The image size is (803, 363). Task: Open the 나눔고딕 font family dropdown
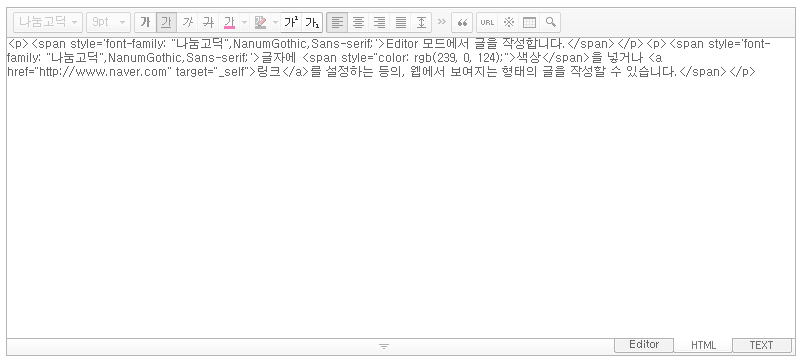(48, 23)
